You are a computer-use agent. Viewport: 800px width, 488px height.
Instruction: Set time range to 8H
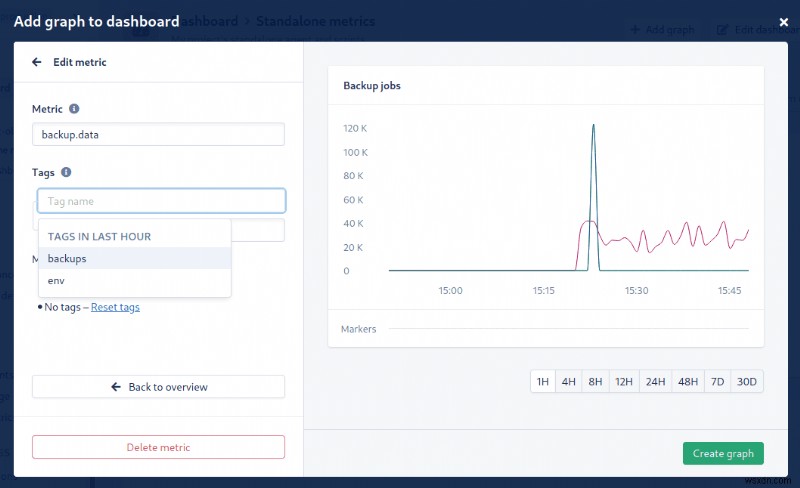pos(595,381)
